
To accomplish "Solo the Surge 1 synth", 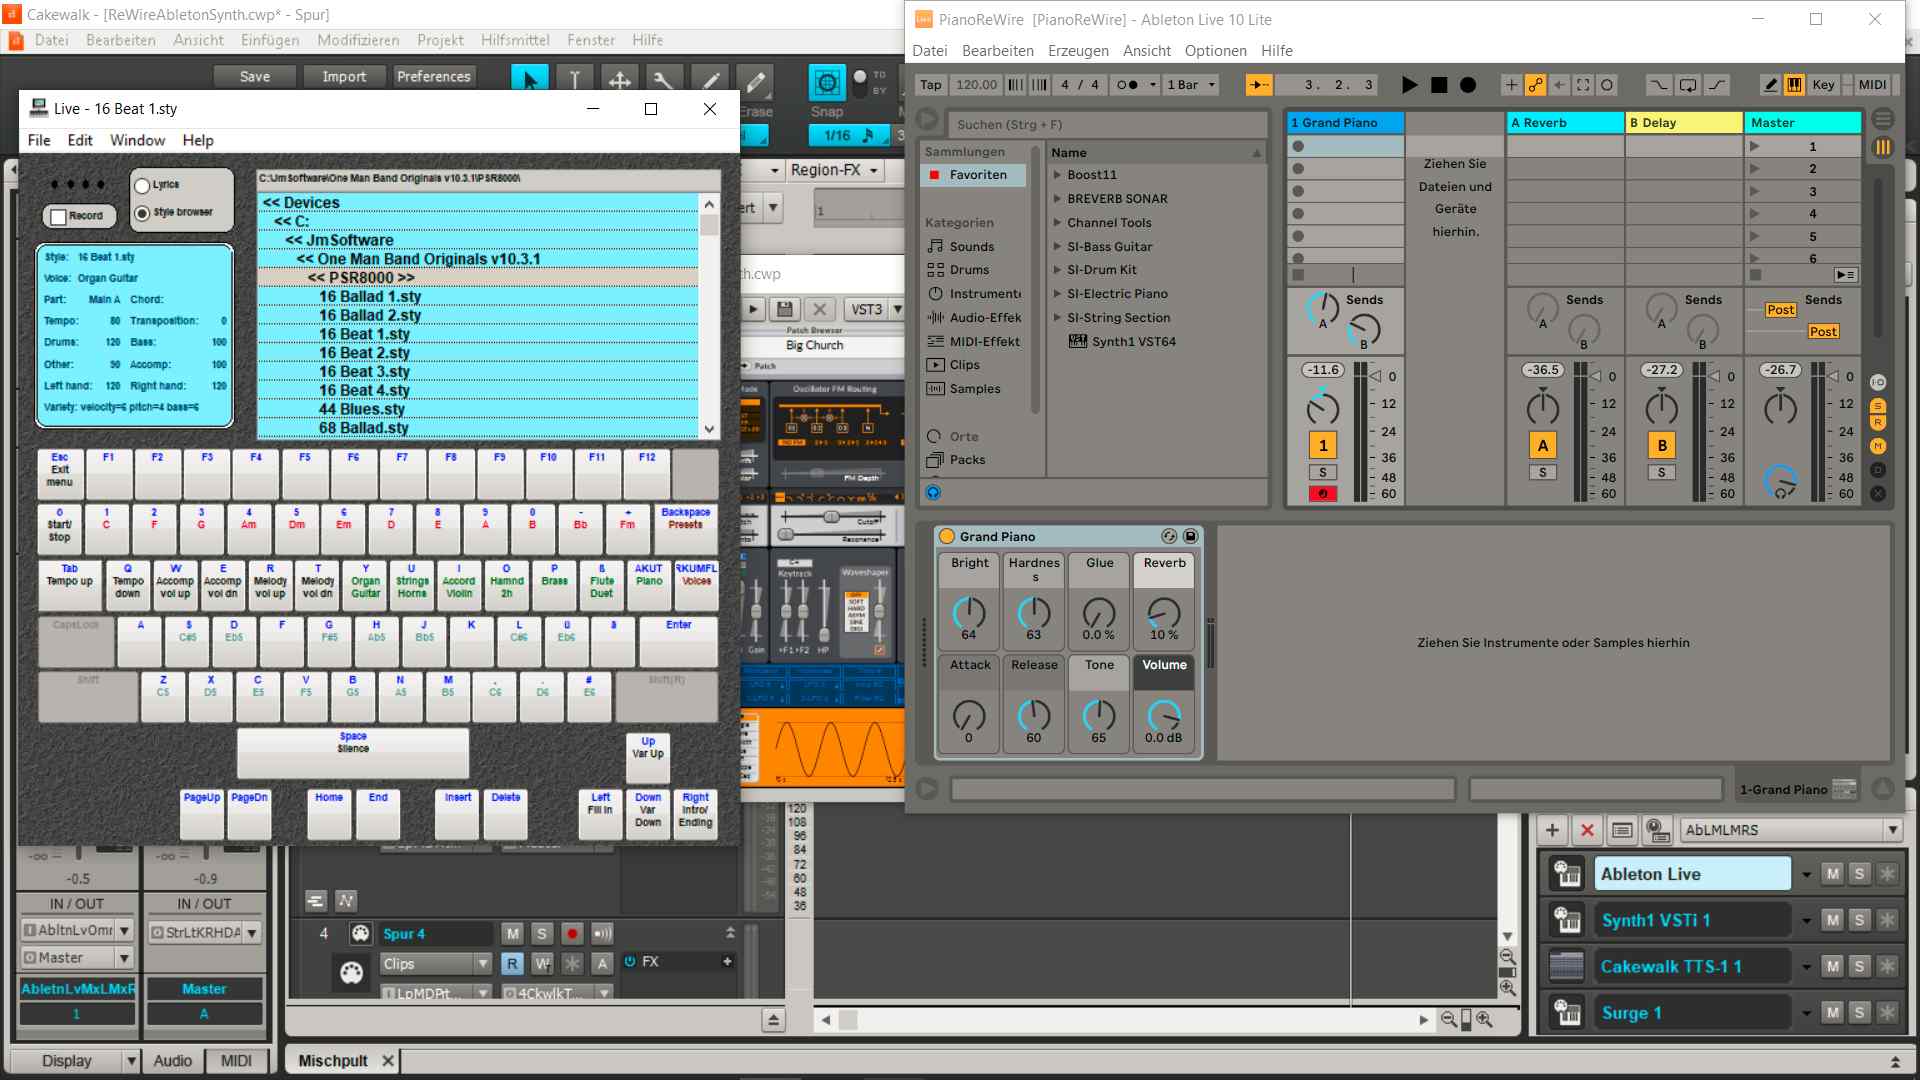I will 1859,1013.
